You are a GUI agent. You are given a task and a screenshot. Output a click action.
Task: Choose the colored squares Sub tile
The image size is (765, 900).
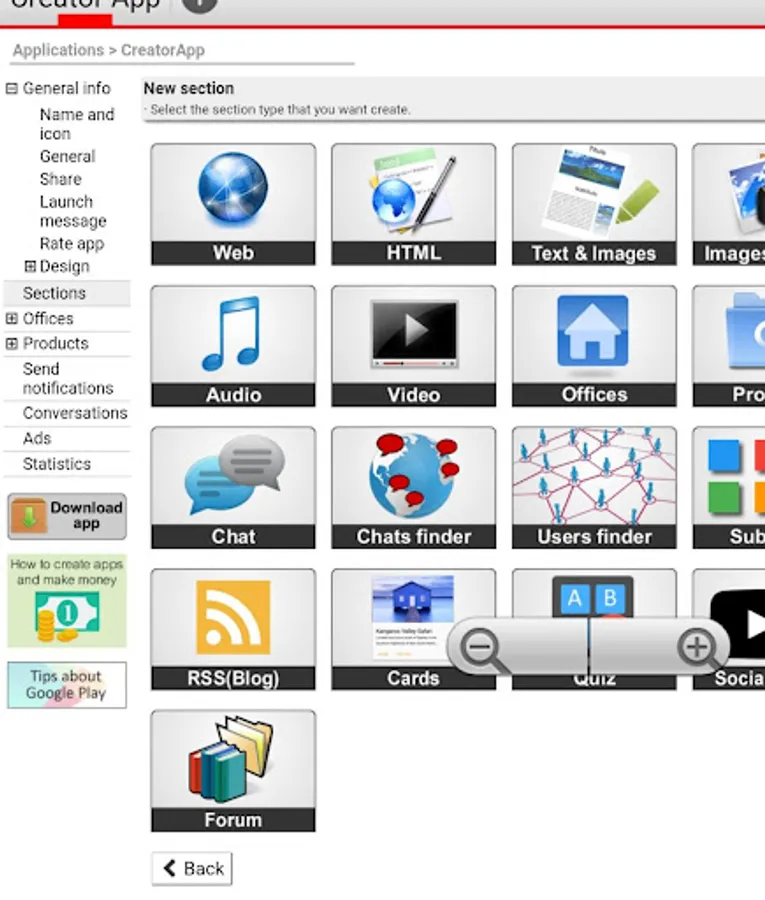pos(729,488)
